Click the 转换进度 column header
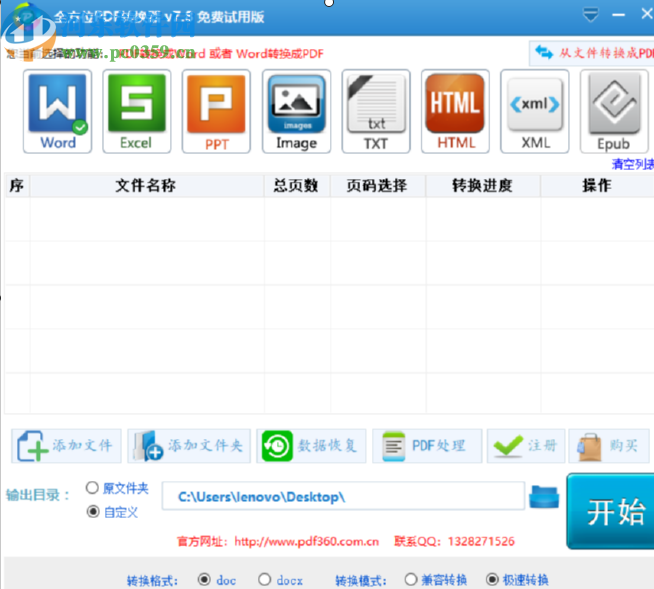The image size is (654, 589). point(483,185)
